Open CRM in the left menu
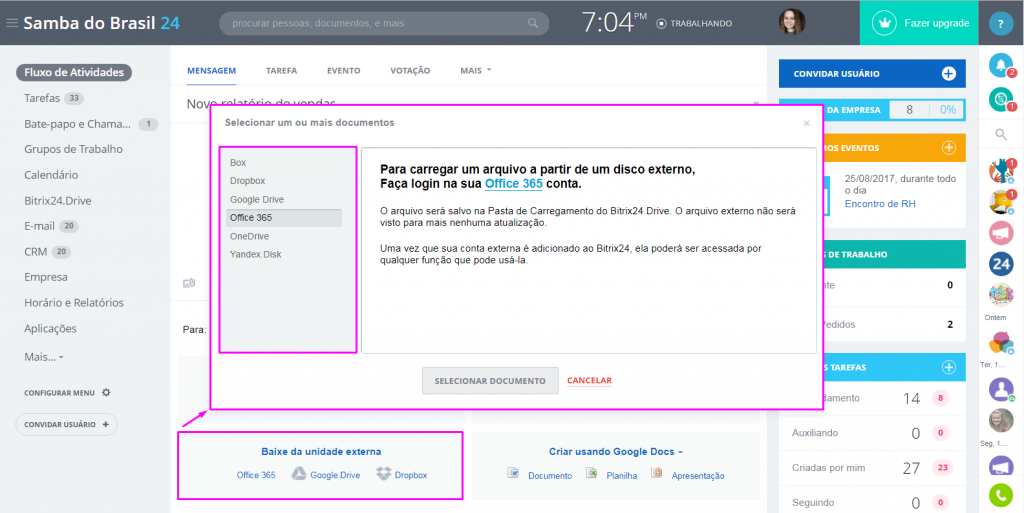The width and height of the screenshot is (1024, 513). tap(36, 251)
